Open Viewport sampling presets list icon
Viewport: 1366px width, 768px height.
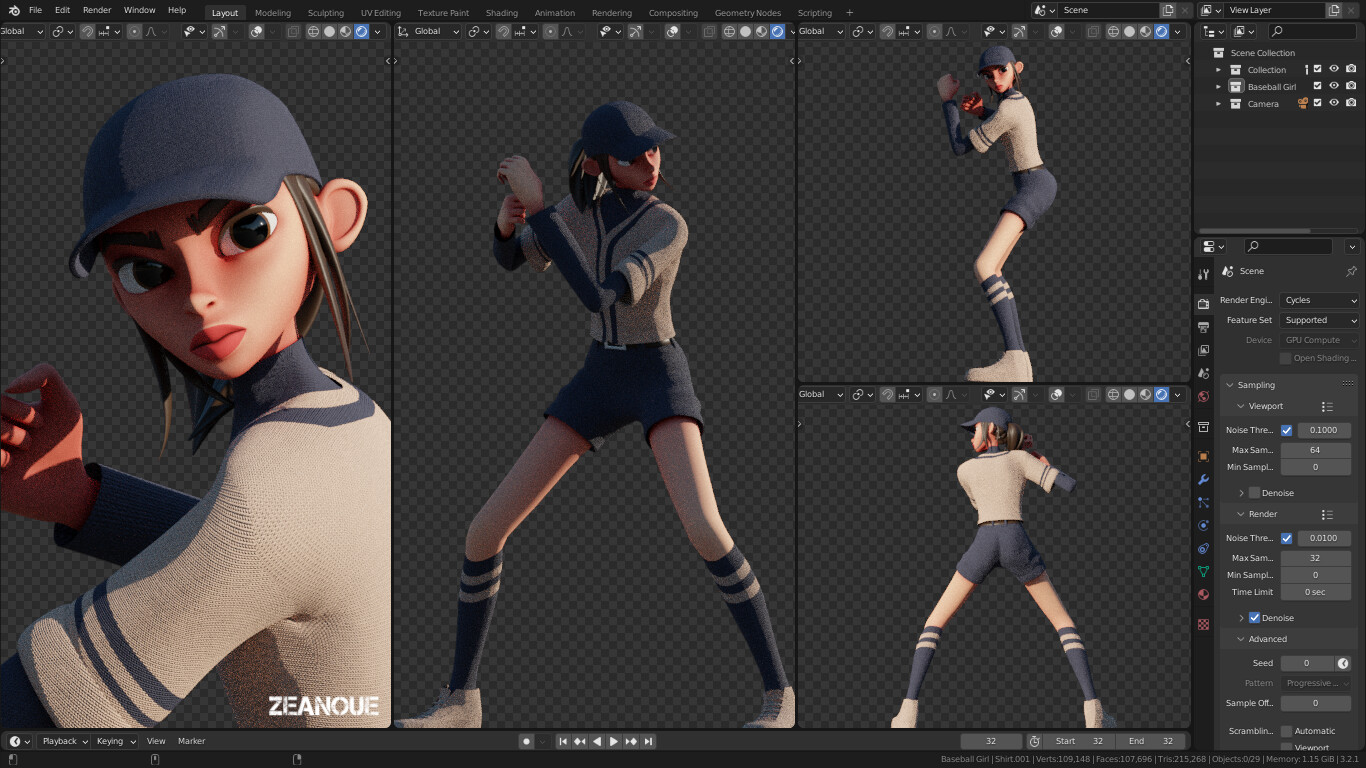point(1327,407)
